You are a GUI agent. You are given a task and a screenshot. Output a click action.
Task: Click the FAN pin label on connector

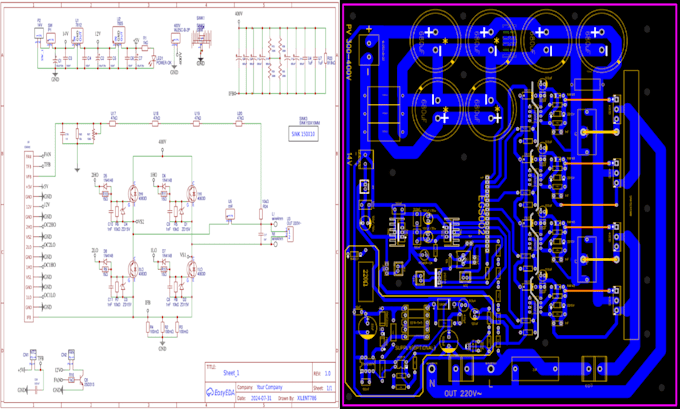(48, 155)
